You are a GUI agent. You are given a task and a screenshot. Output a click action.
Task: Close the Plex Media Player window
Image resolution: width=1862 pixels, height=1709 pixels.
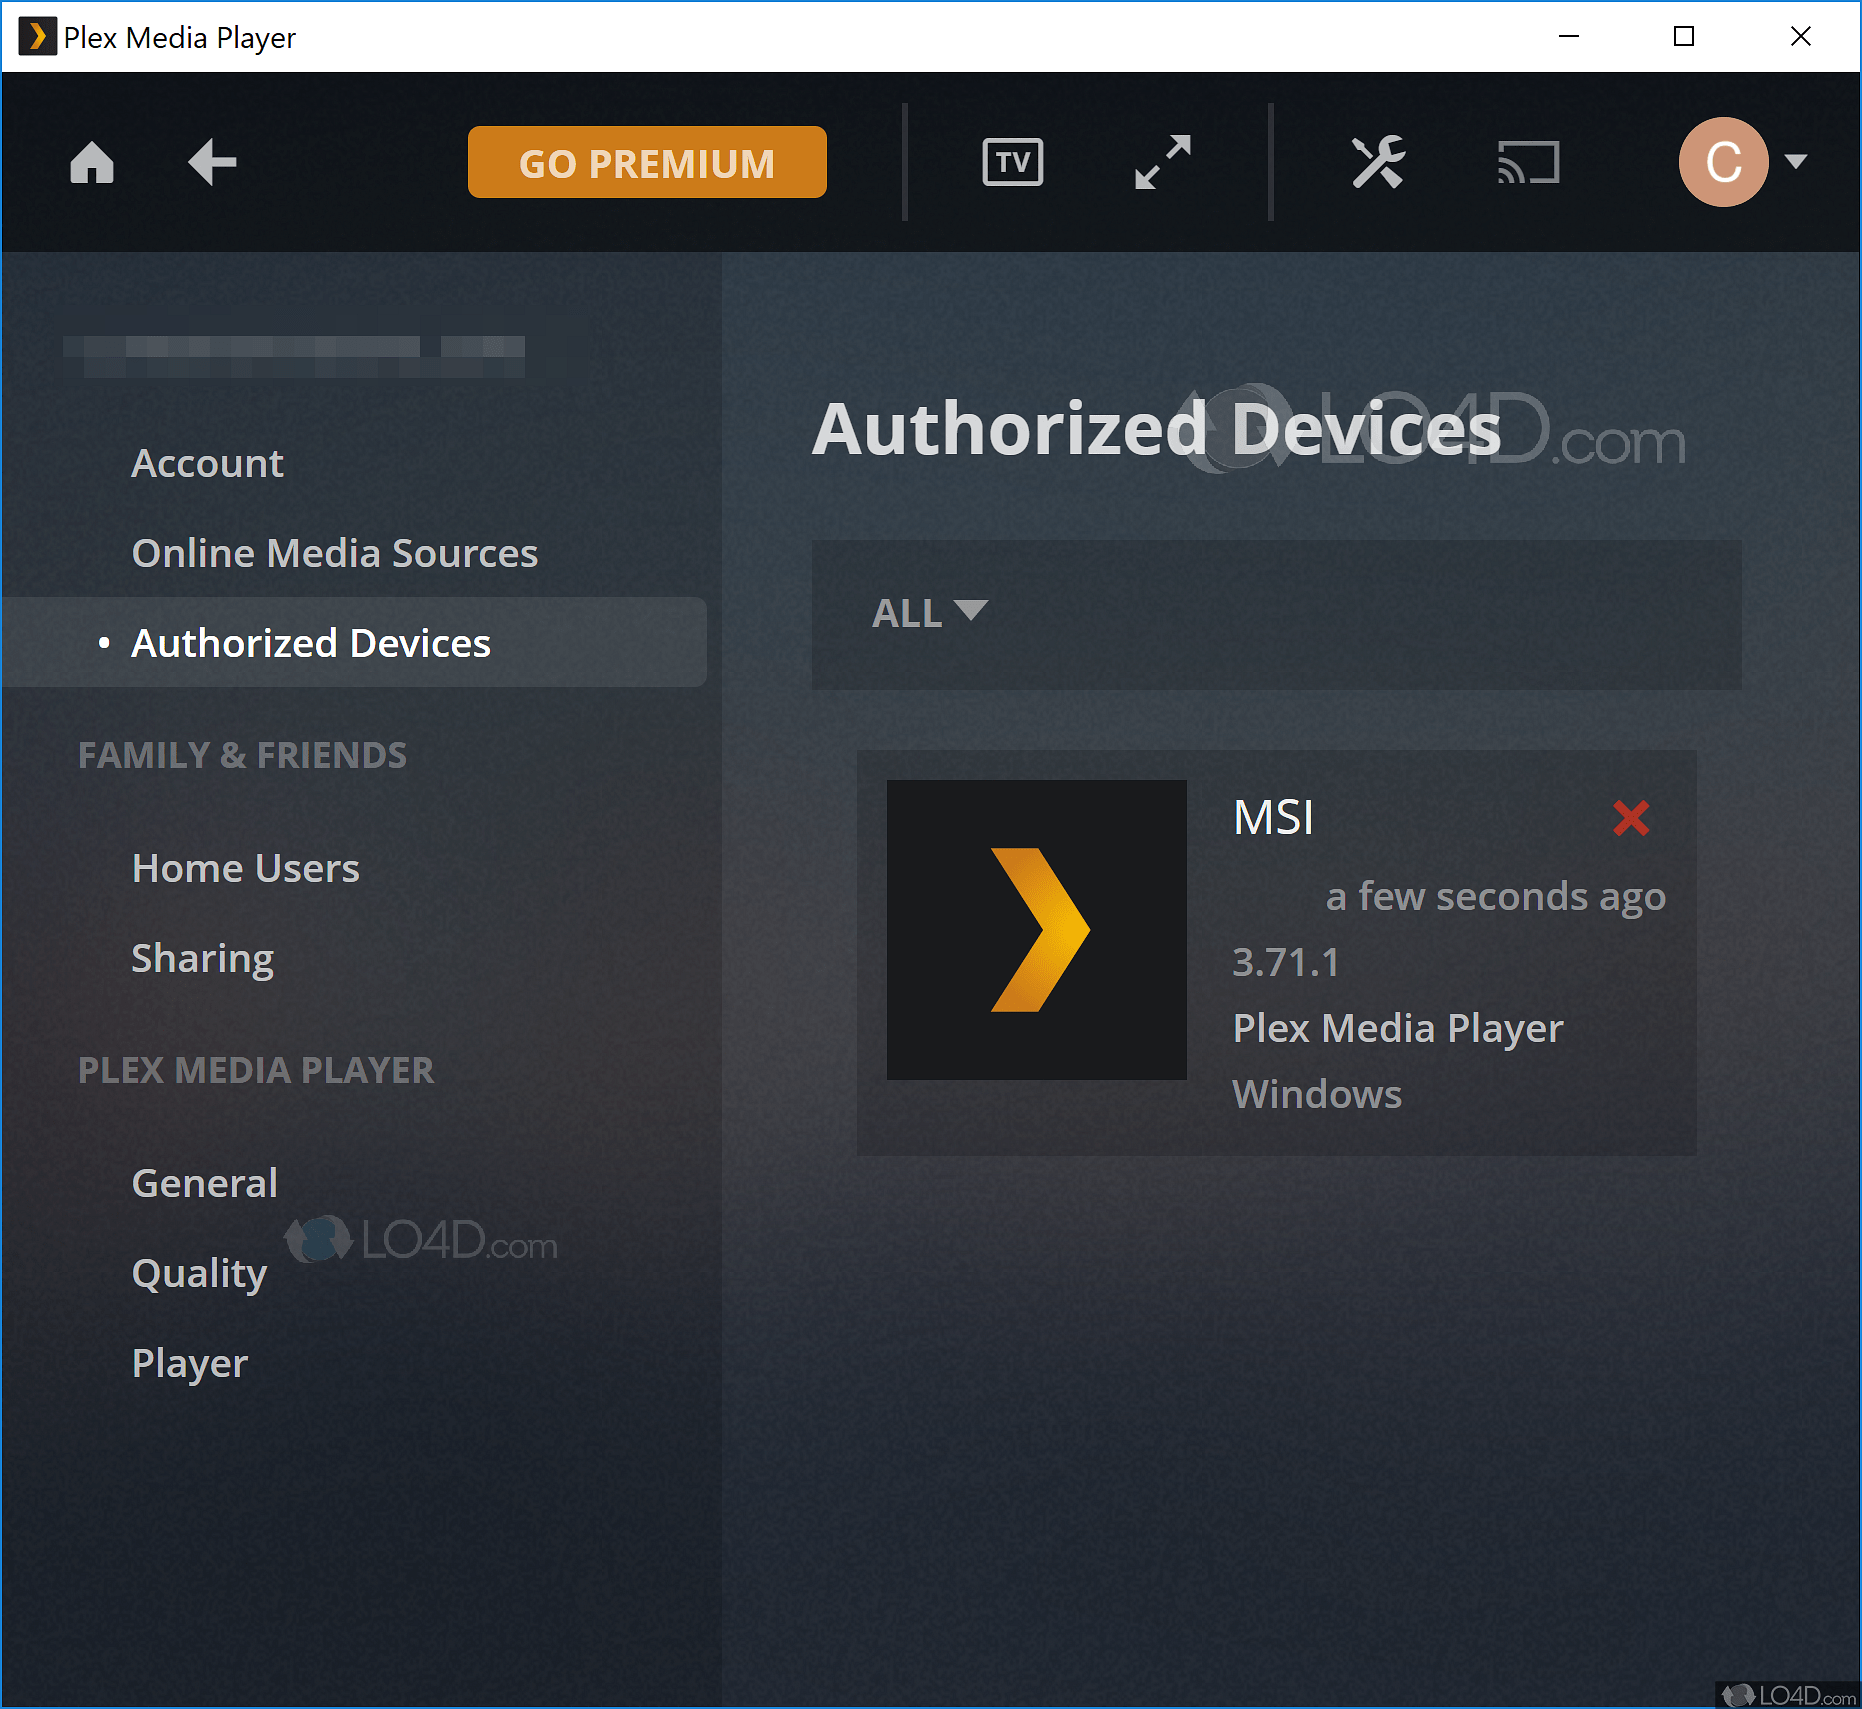[1801, 37]
